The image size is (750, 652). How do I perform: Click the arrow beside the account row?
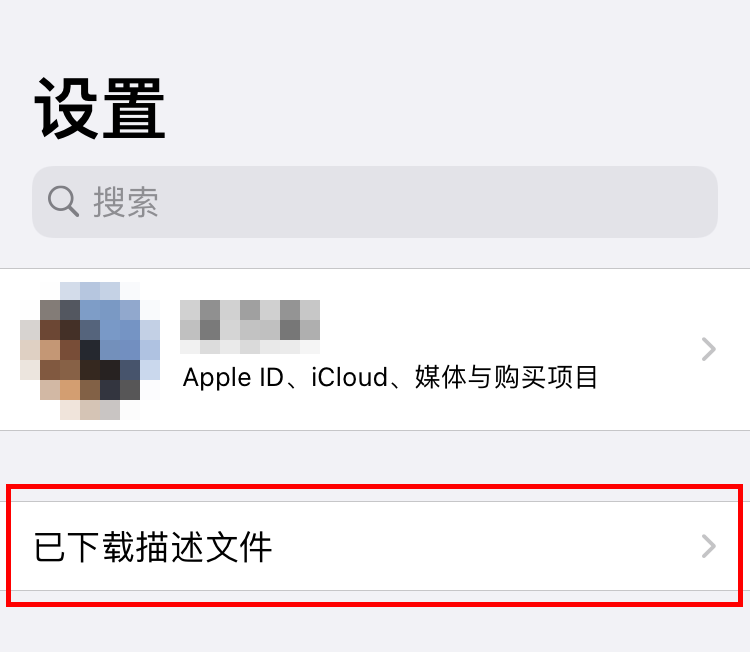pyautogui.click(x=708, y=349)
